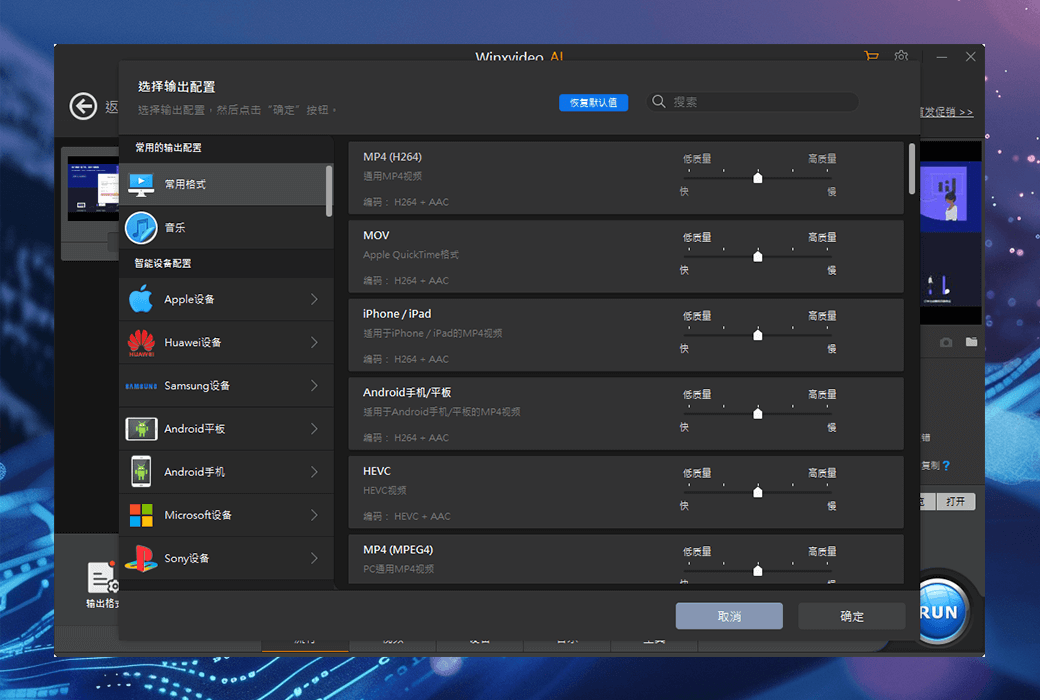Click the 输出格式 document icon
The height and width of the screenshot is (700, 1040).
pyautogui.click(x=102, y=578)
